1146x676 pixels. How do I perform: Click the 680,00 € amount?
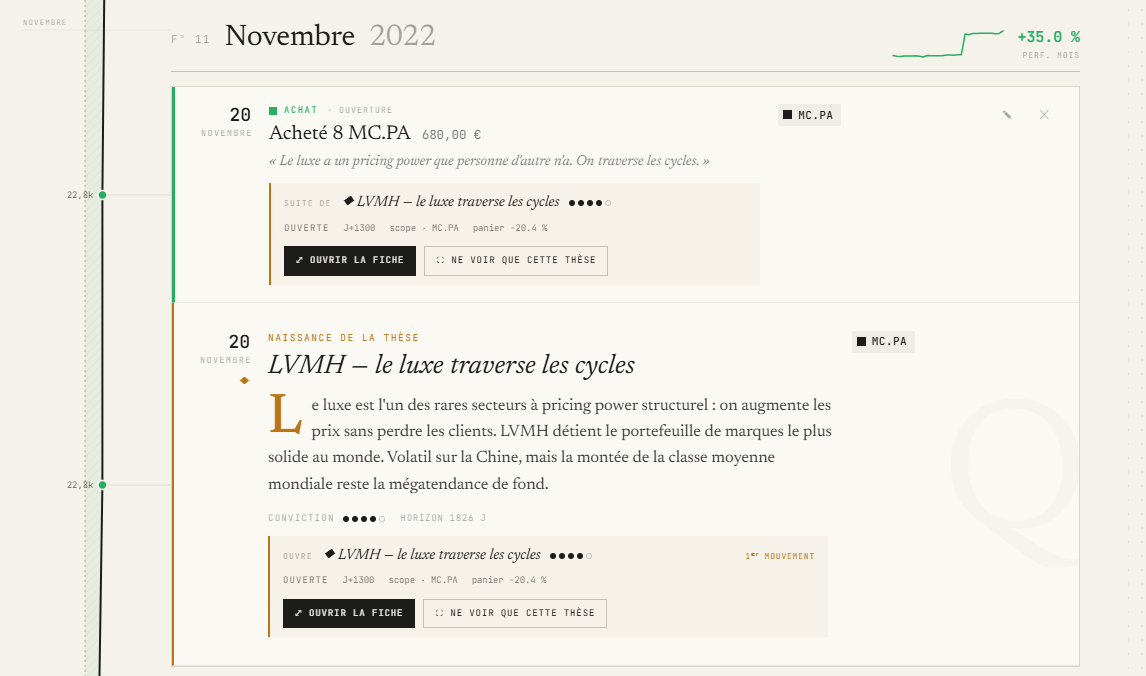(x=451, y=135)
